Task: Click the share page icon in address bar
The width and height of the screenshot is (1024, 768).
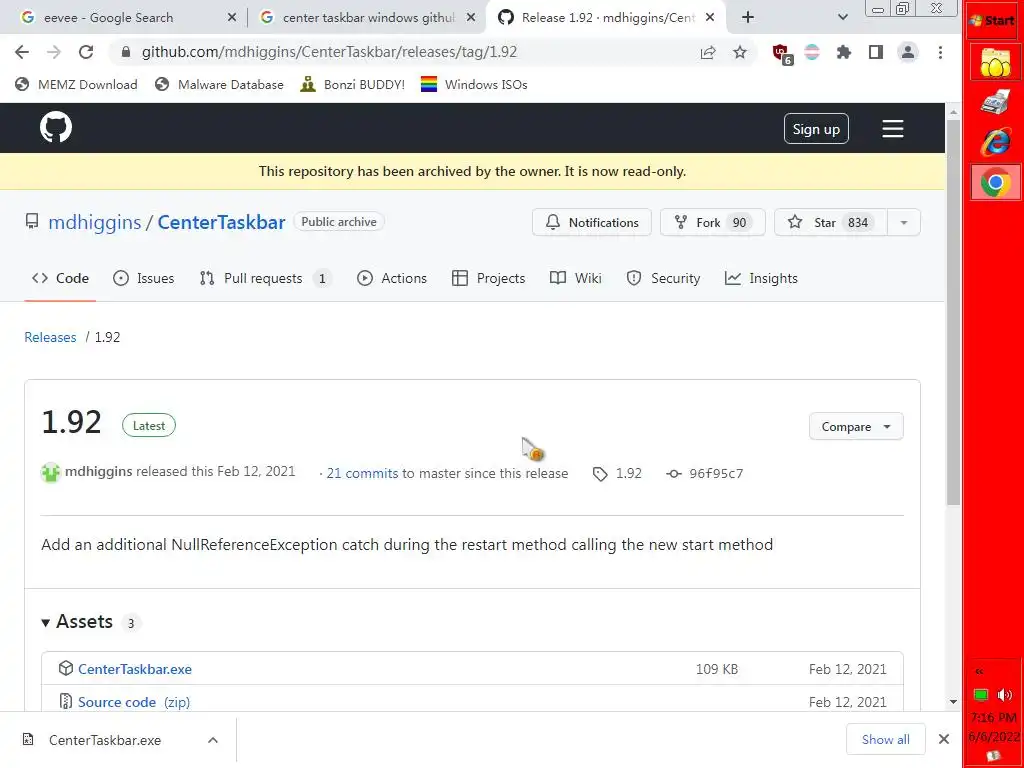Action: (708, 52)
